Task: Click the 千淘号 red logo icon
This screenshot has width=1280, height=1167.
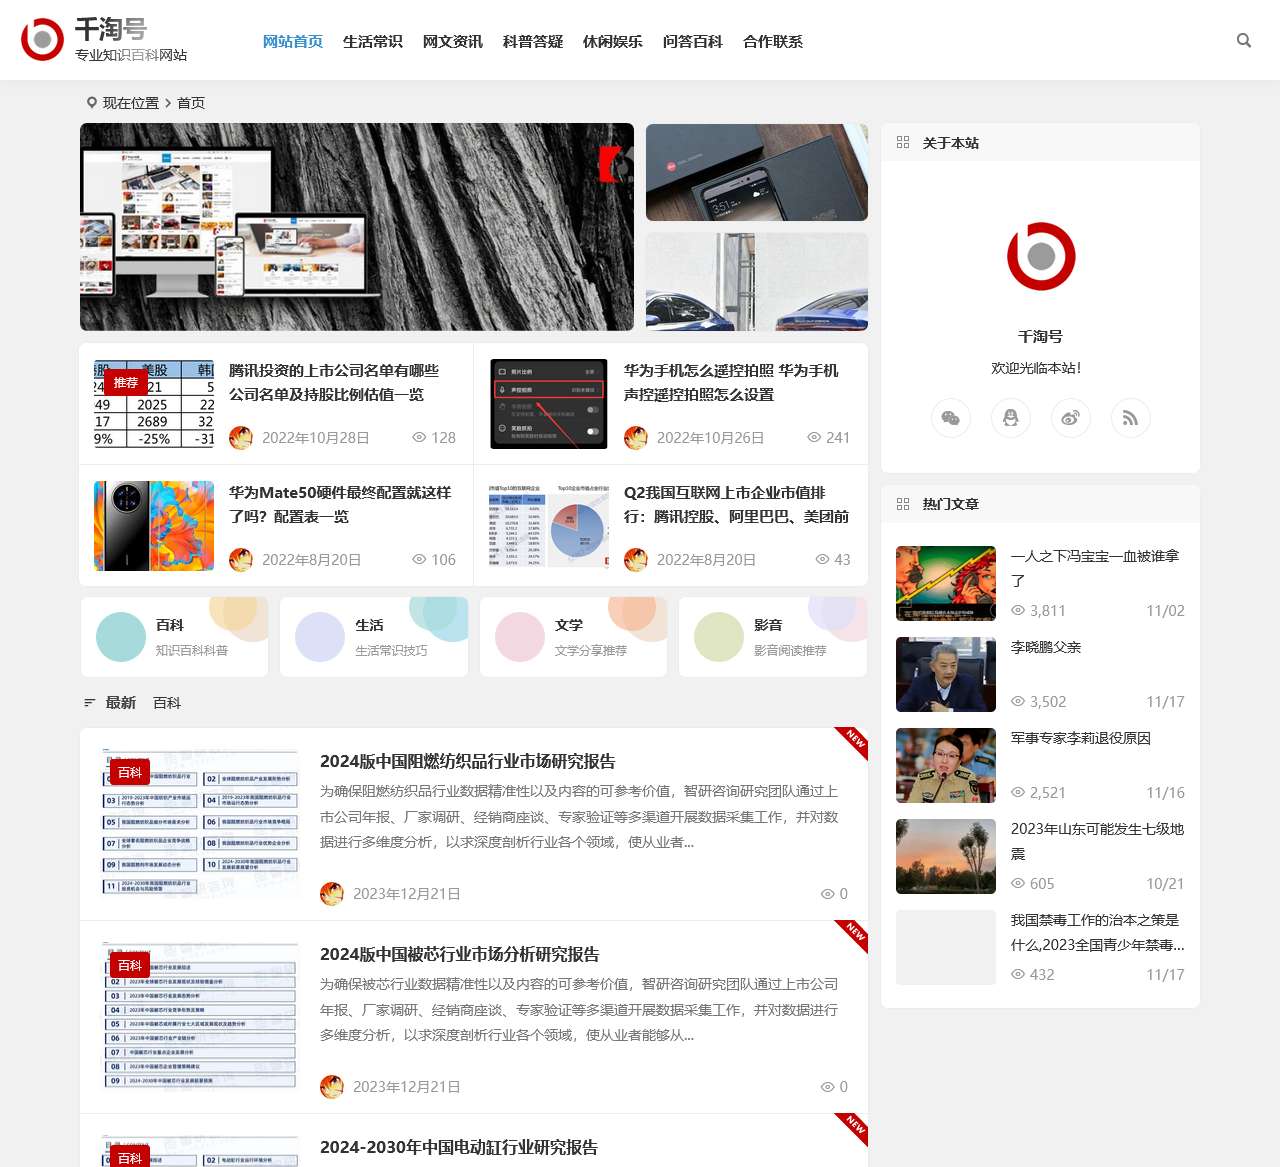Action: (x=41, y=40)
